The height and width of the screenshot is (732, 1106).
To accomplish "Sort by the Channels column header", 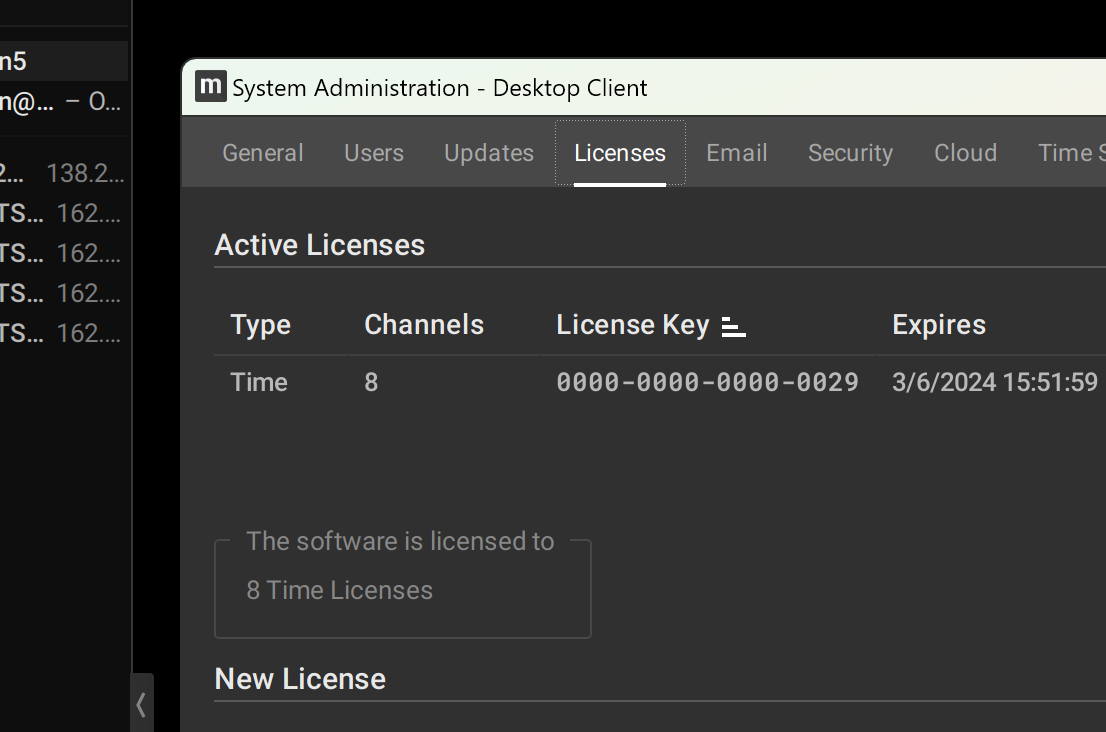I will pyautogui.click(x=424, y=325).
